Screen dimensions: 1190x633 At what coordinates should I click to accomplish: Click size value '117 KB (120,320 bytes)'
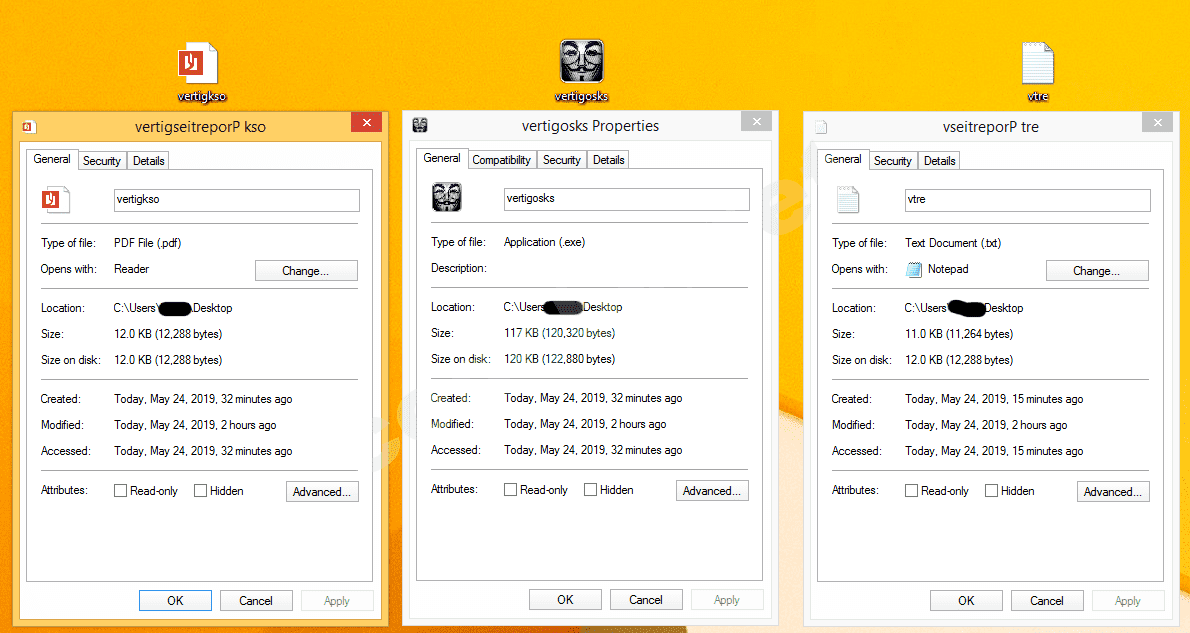(x=559, y=333)
